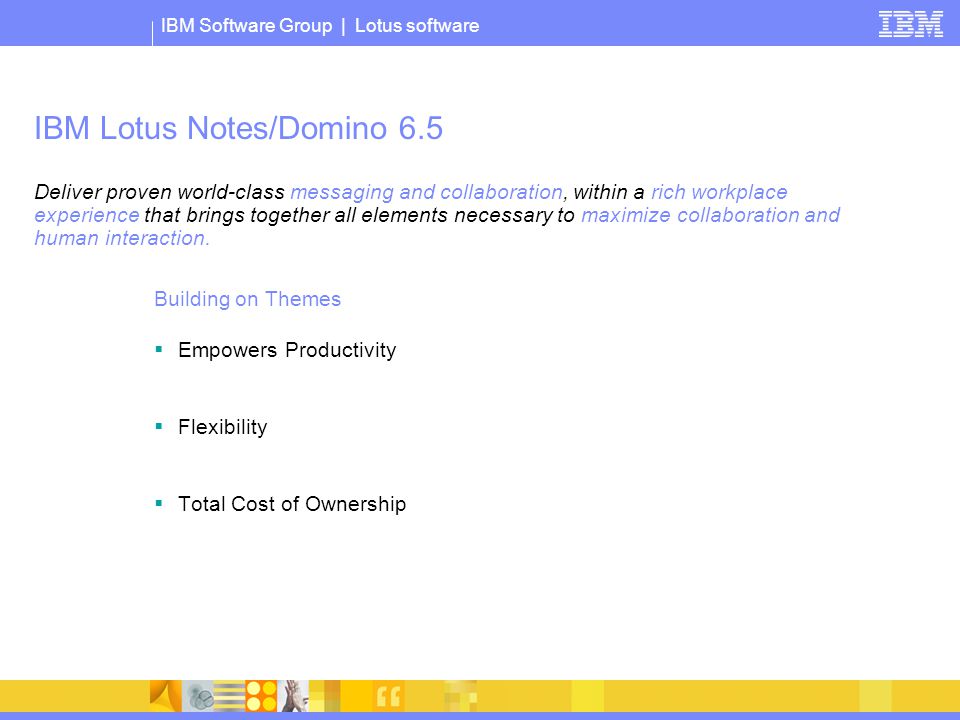Click the bullet marker beside 'Flexibility'
Image resolution: width=960 pixels, height=720 pixels.
point(159,426)
